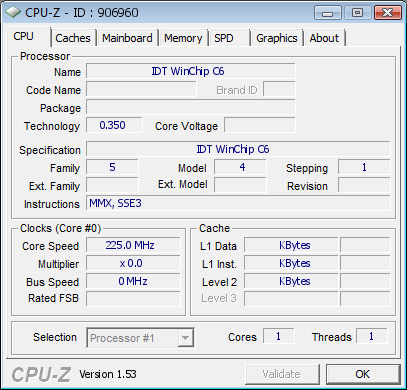
Task: Click the Instructions field MMX, SSE3
Action: pyautogui.click(x=238, y=203)
